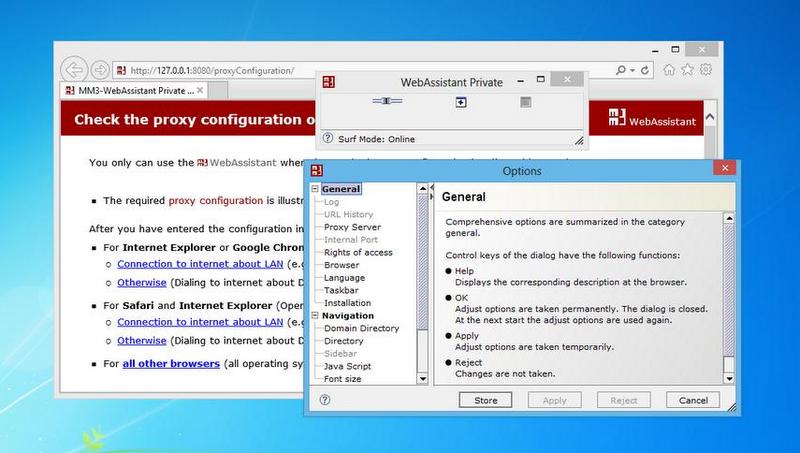Select Language in the options tree

click(x=344, y=278)
